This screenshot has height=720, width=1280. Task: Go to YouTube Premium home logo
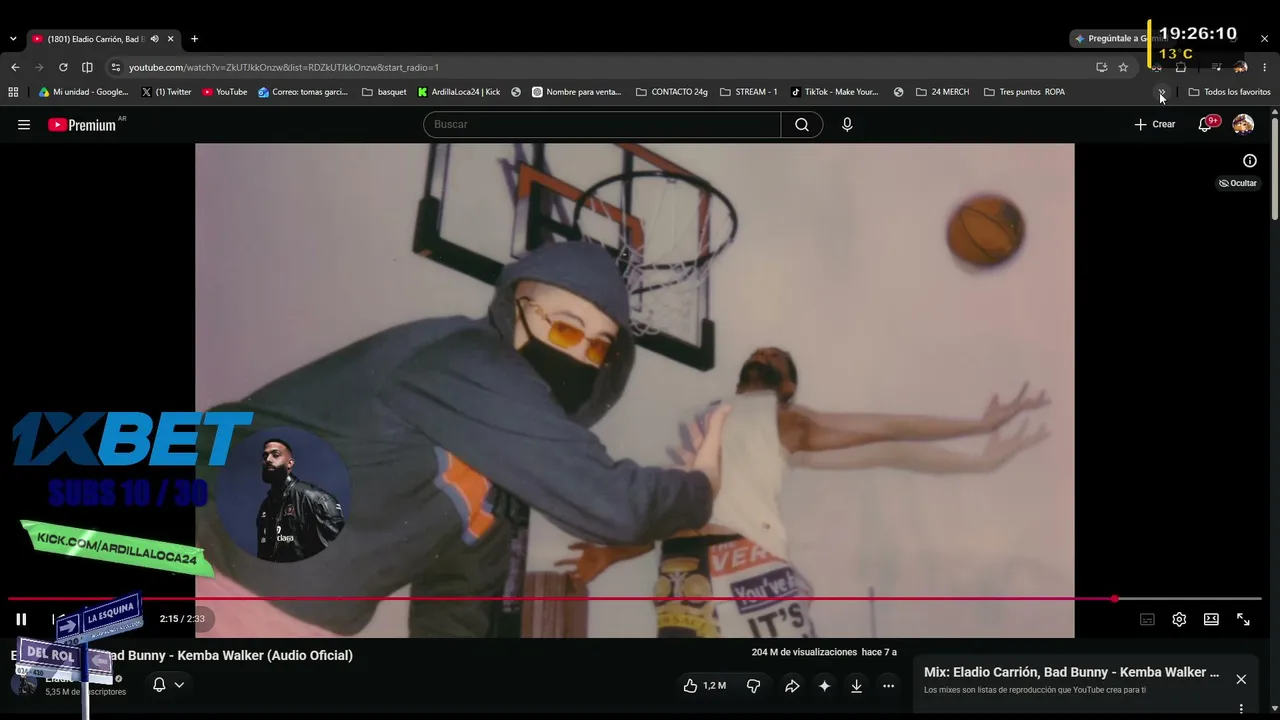[x=82, y=125]
